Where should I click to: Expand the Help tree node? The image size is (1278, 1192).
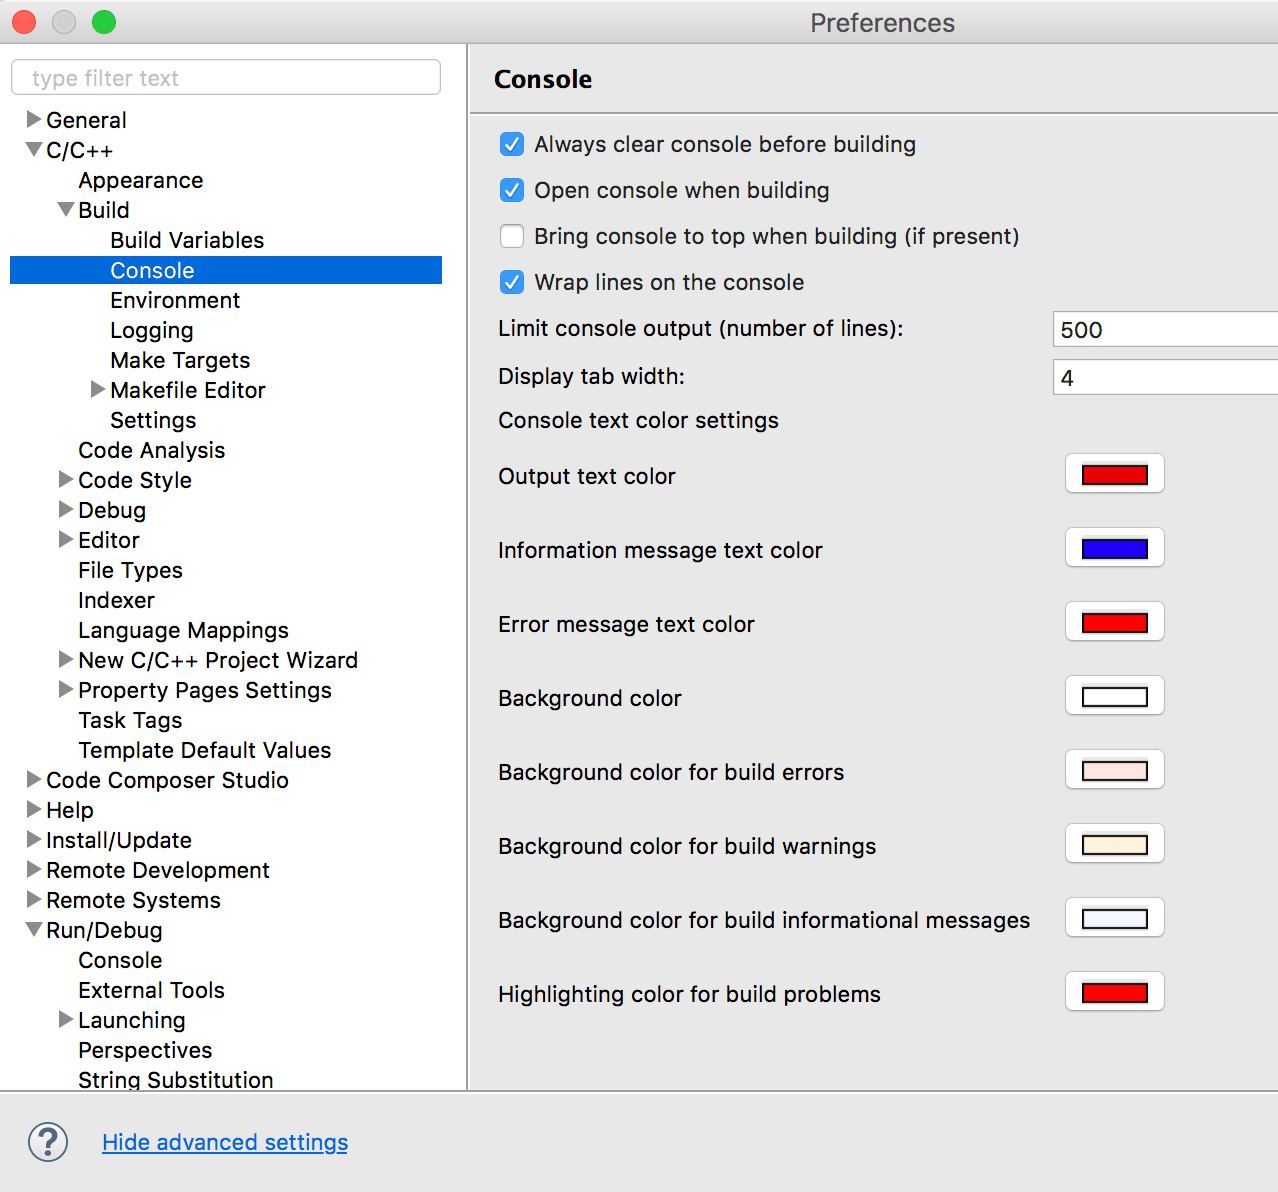[34, 810]
